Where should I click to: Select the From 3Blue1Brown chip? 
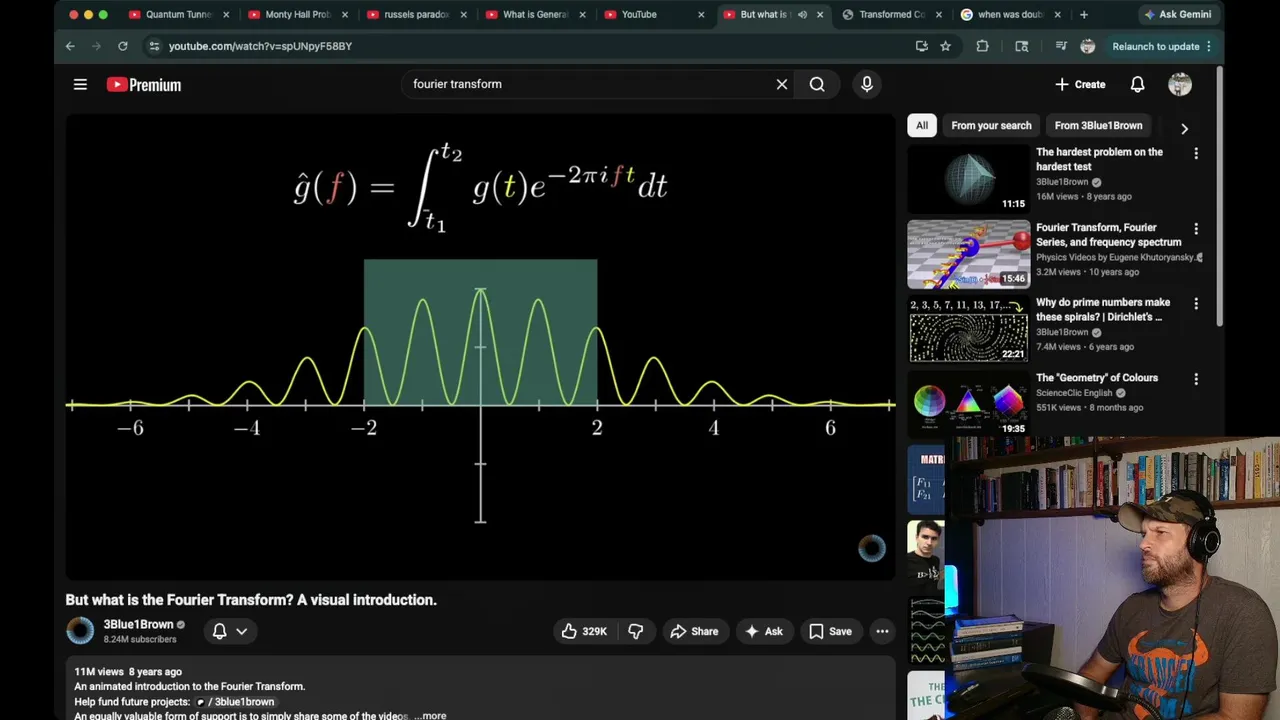(1098, 126)
